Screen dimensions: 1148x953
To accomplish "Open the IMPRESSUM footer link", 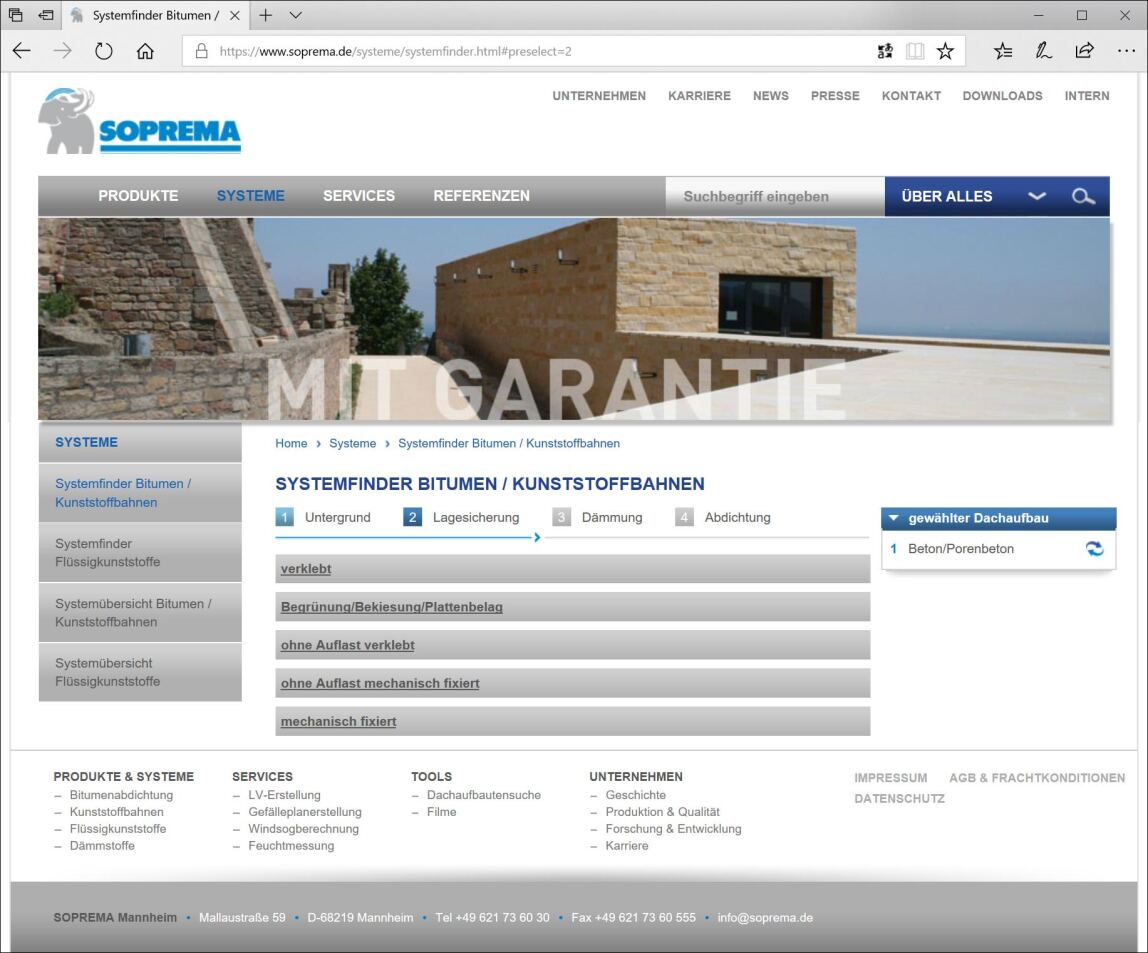I will (x=890, y=778).
